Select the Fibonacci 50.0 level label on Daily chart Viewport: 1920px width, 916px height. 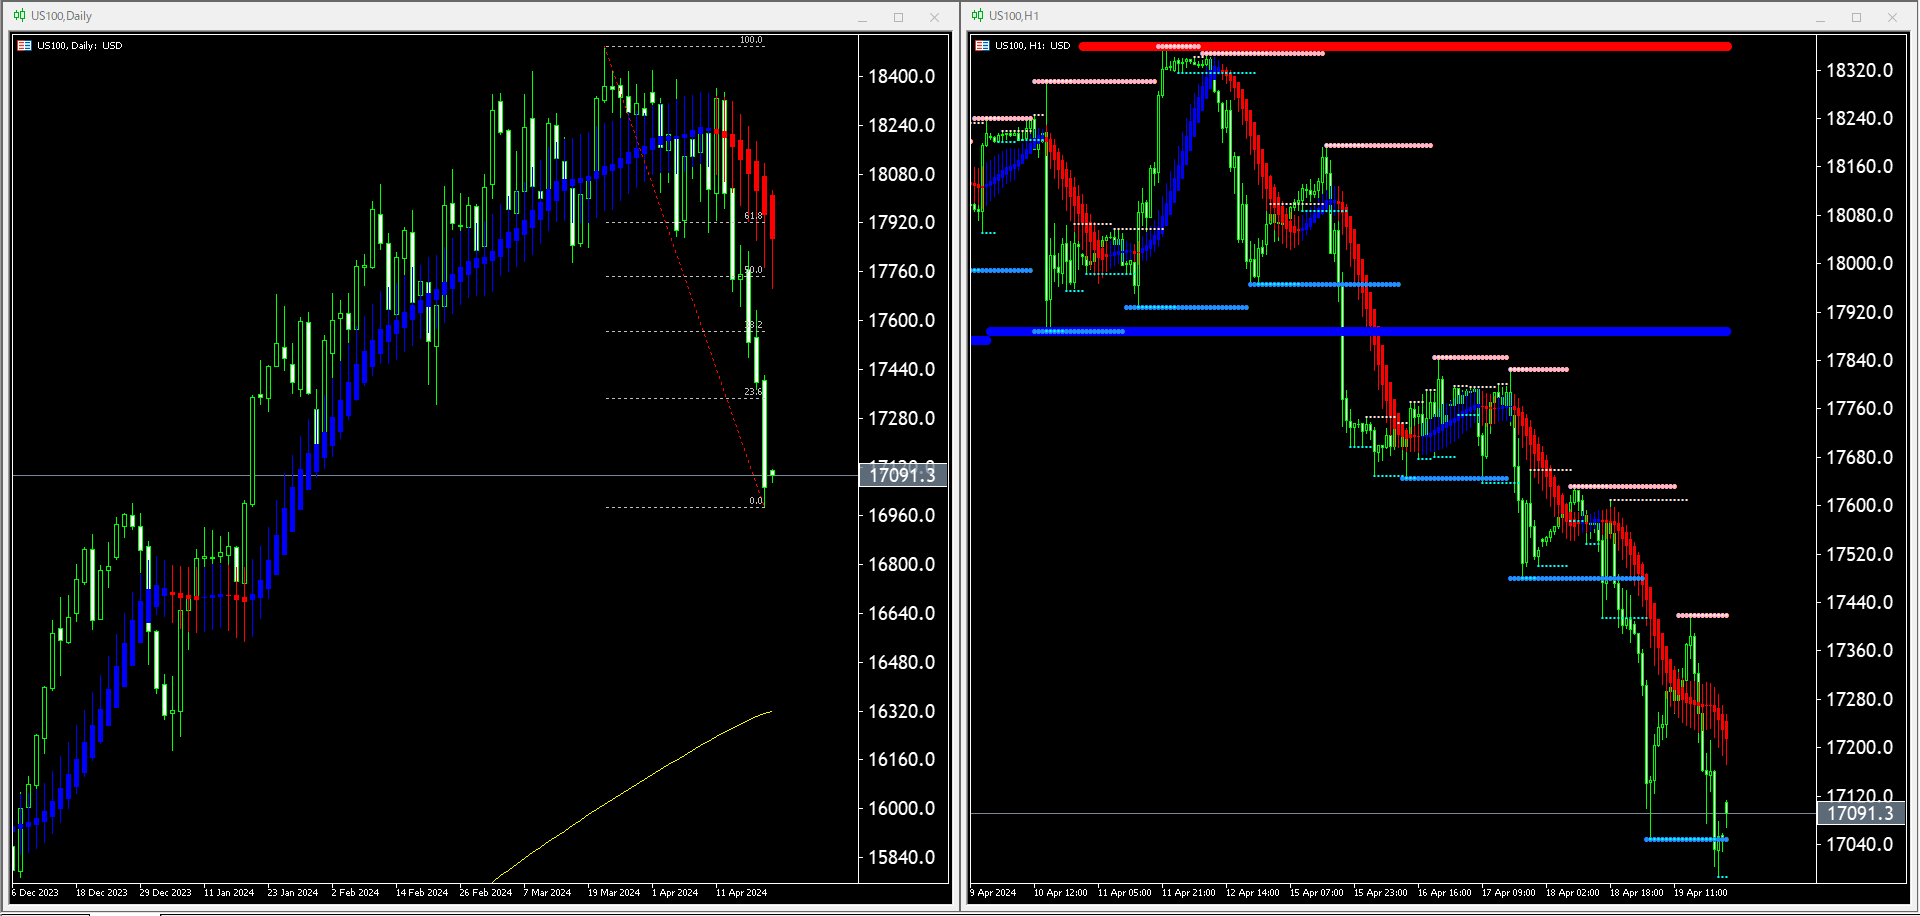pos(753,270)
